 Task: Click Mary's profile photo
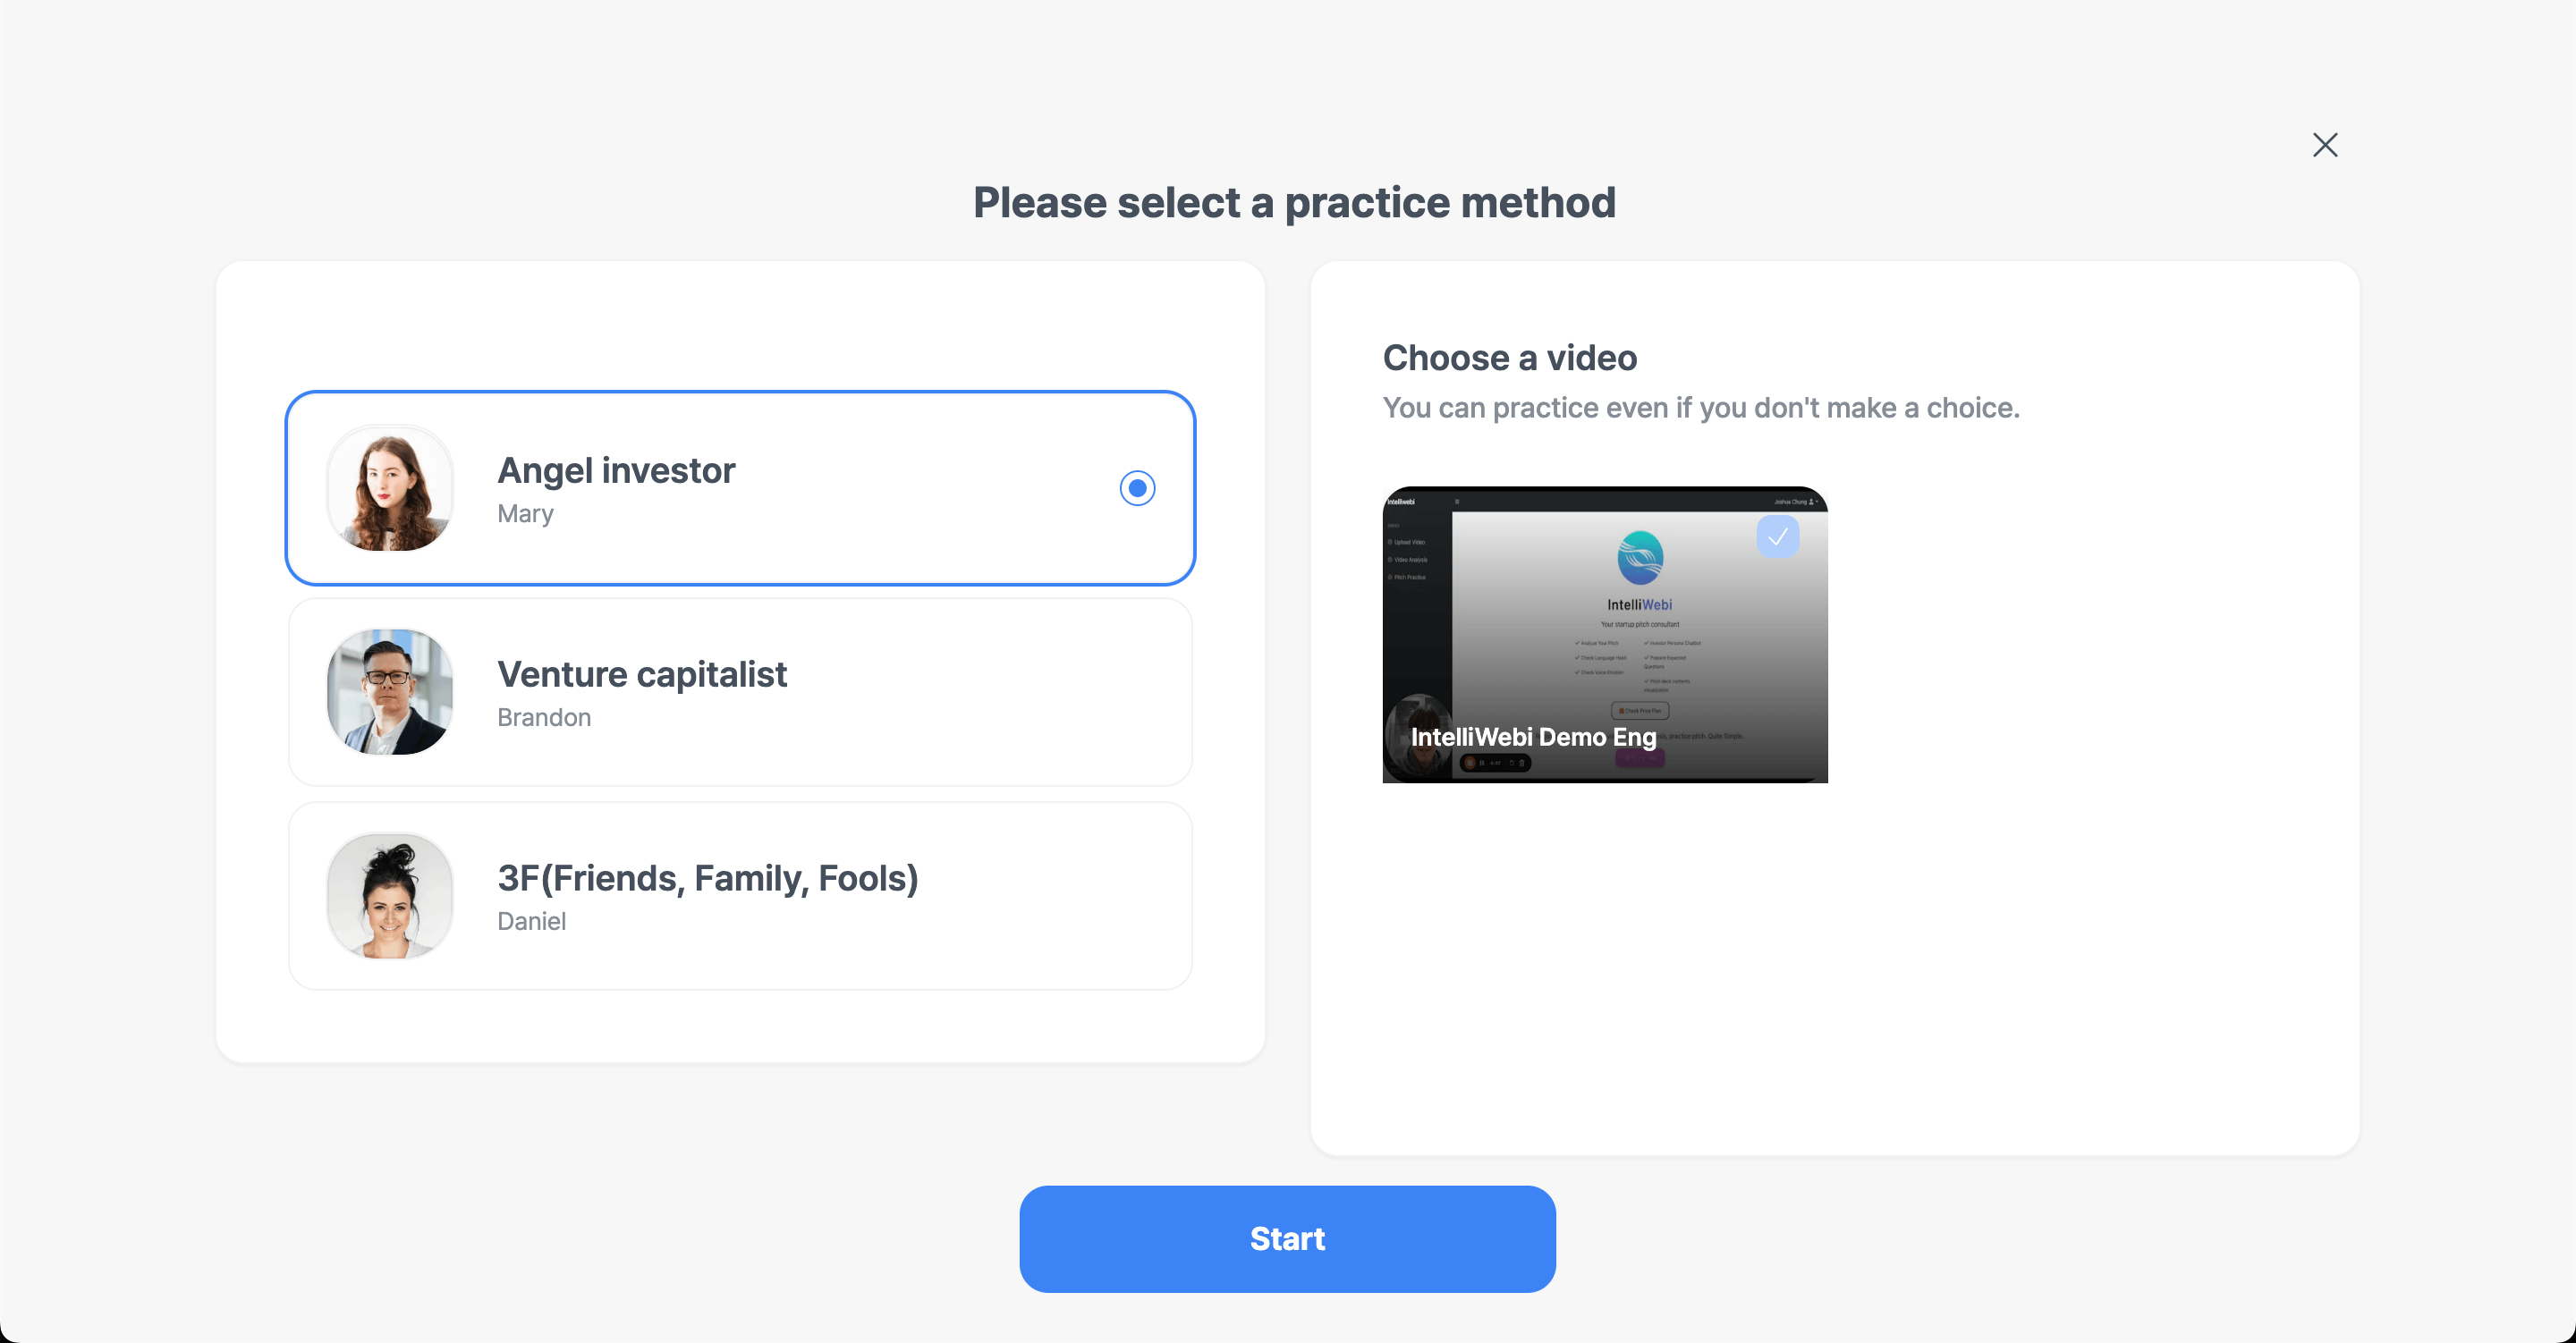pyautogui.click(x=389, y=488)
